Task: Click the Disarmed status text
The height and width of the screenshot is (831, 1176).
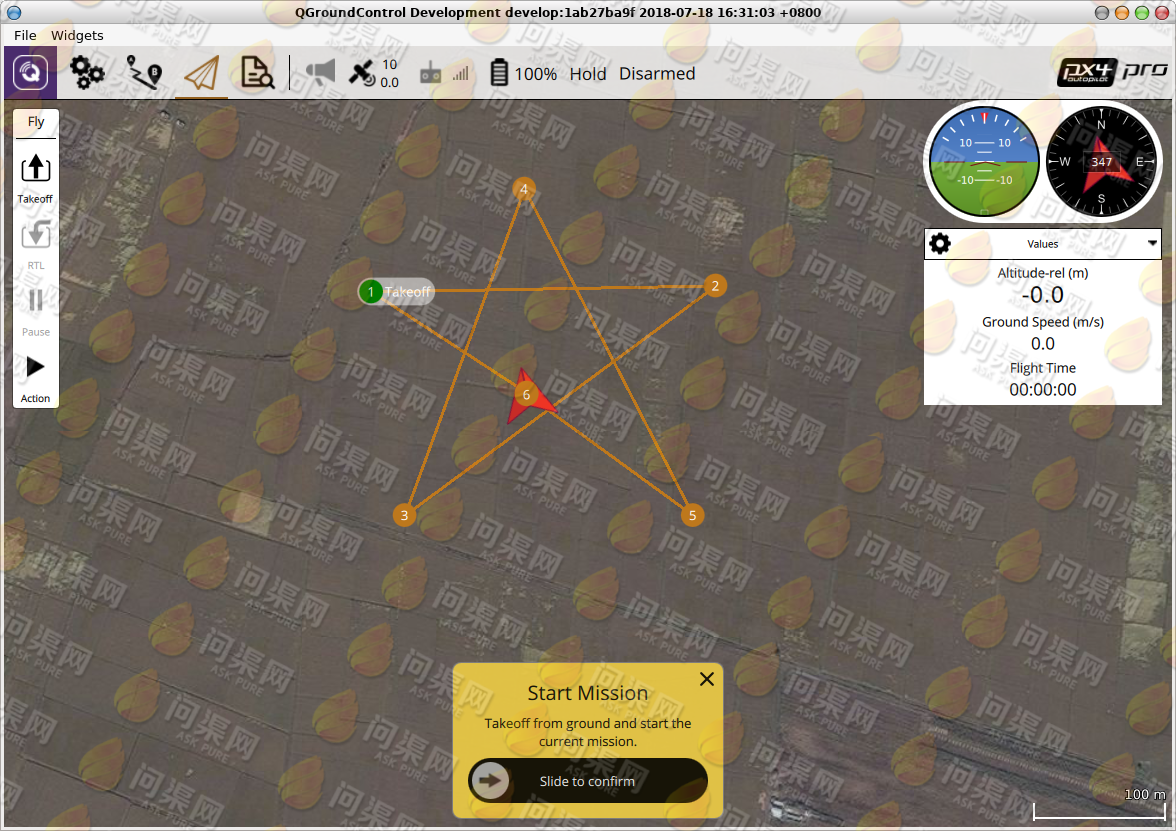Action: 657,74
